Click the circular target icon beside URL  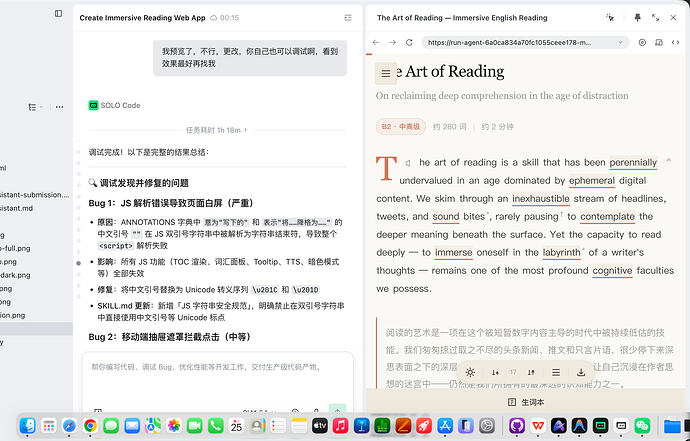pyautogui.click(x=642, y=43)
